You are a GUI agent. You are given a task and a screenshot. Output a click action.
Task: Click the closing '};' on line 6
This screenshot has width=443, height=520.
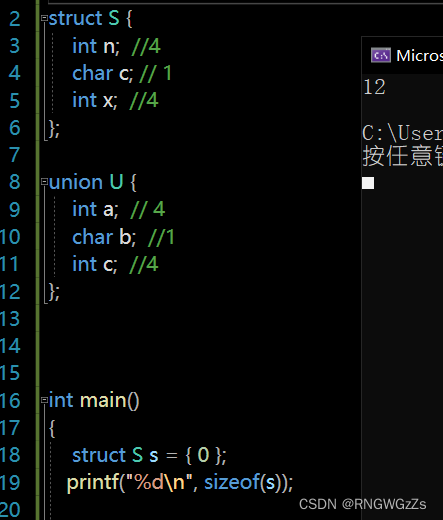pyautogui.click(x=54, y=128)
